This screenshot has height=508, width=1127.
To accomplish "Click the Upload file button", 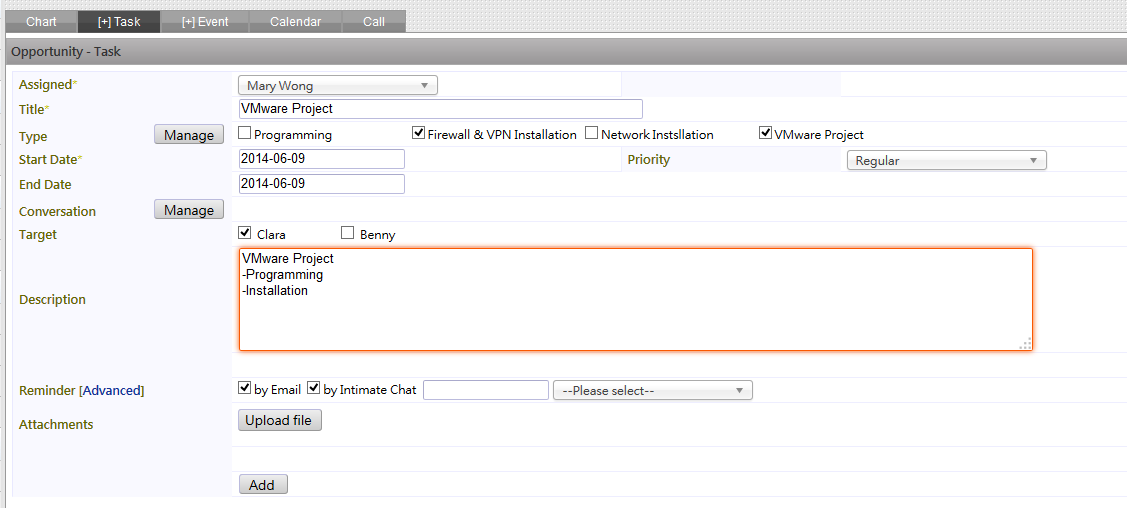I will coord(280,420).
